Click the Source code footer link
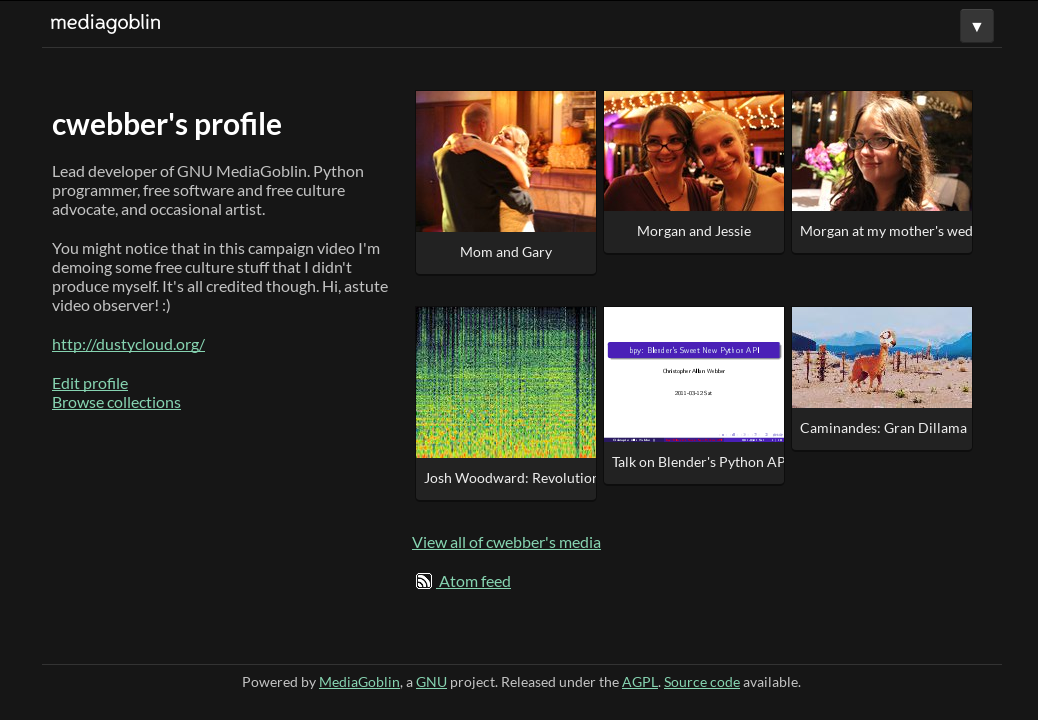This screenshot has height=720, width=1038. point(701,682)
